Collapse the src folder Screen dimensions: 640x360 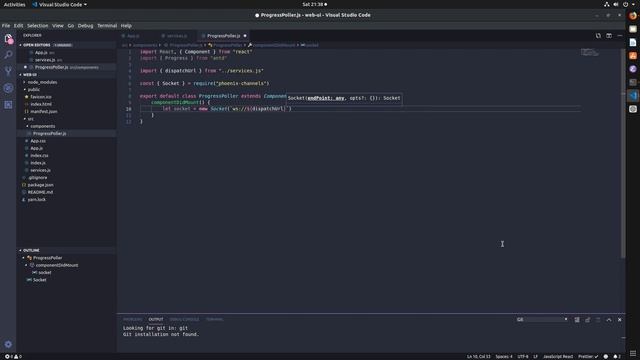(31, 119)
